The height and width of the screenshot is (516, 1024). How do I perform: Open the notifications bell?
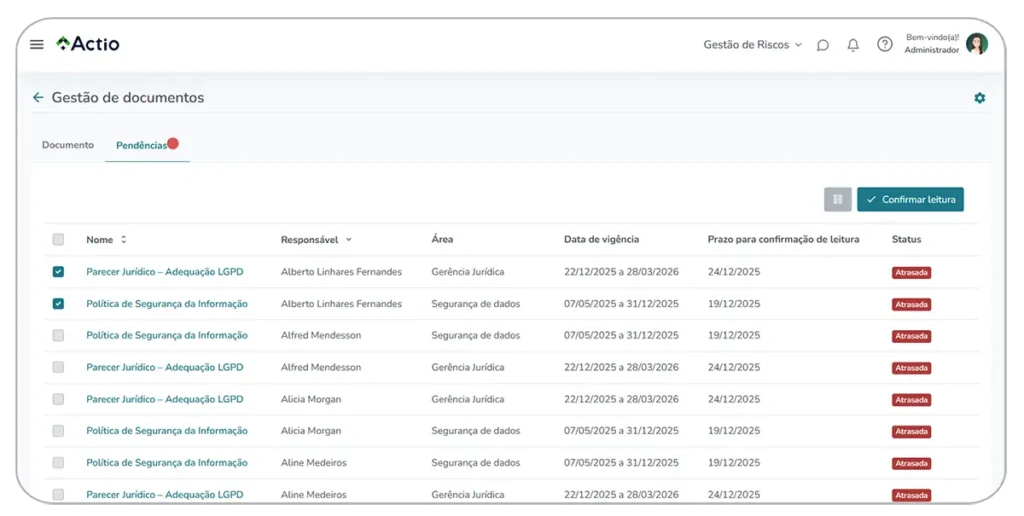point(853,45)
